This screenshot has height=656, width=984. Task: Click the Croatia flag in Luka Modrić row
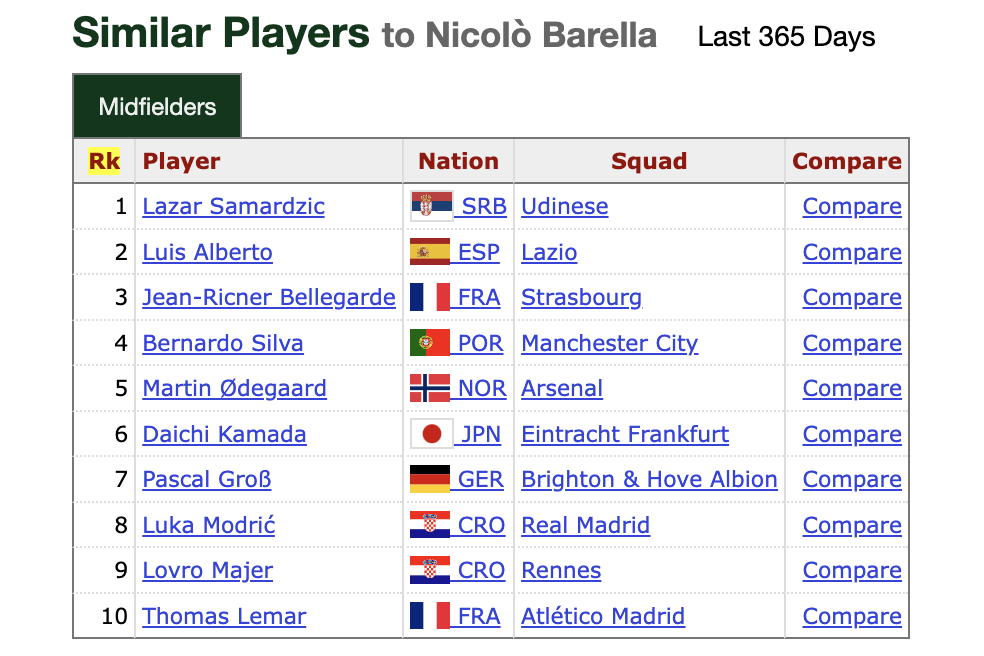point(430,525)
